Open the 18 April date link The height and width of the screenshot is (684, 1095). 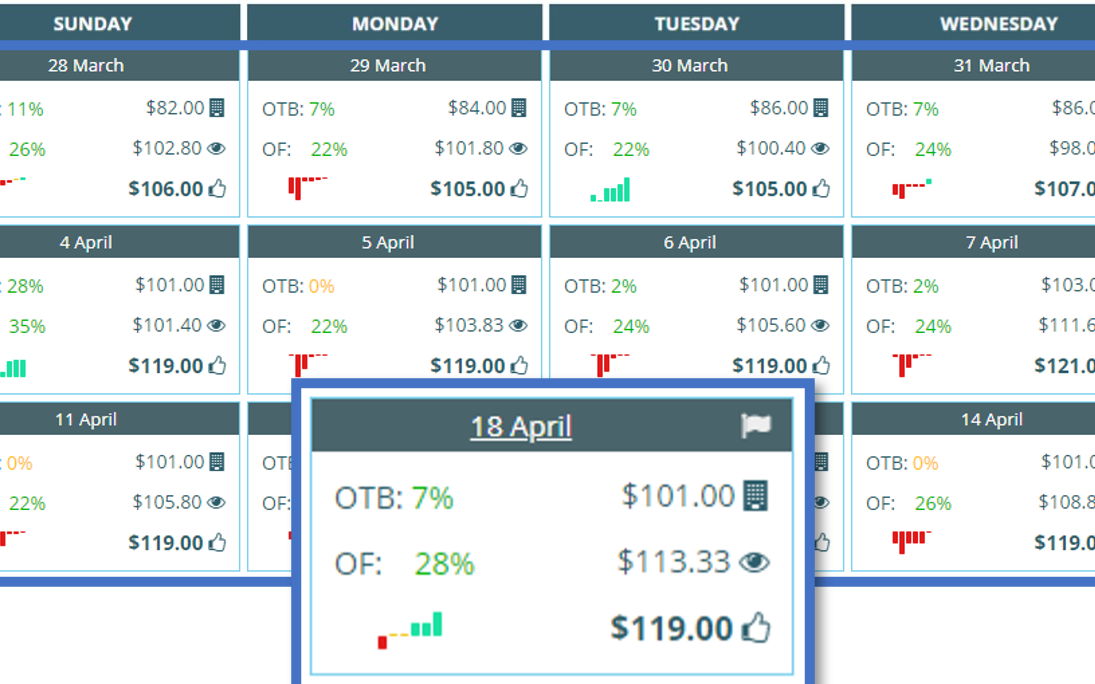pyautogui.click(x=521, y=427)
